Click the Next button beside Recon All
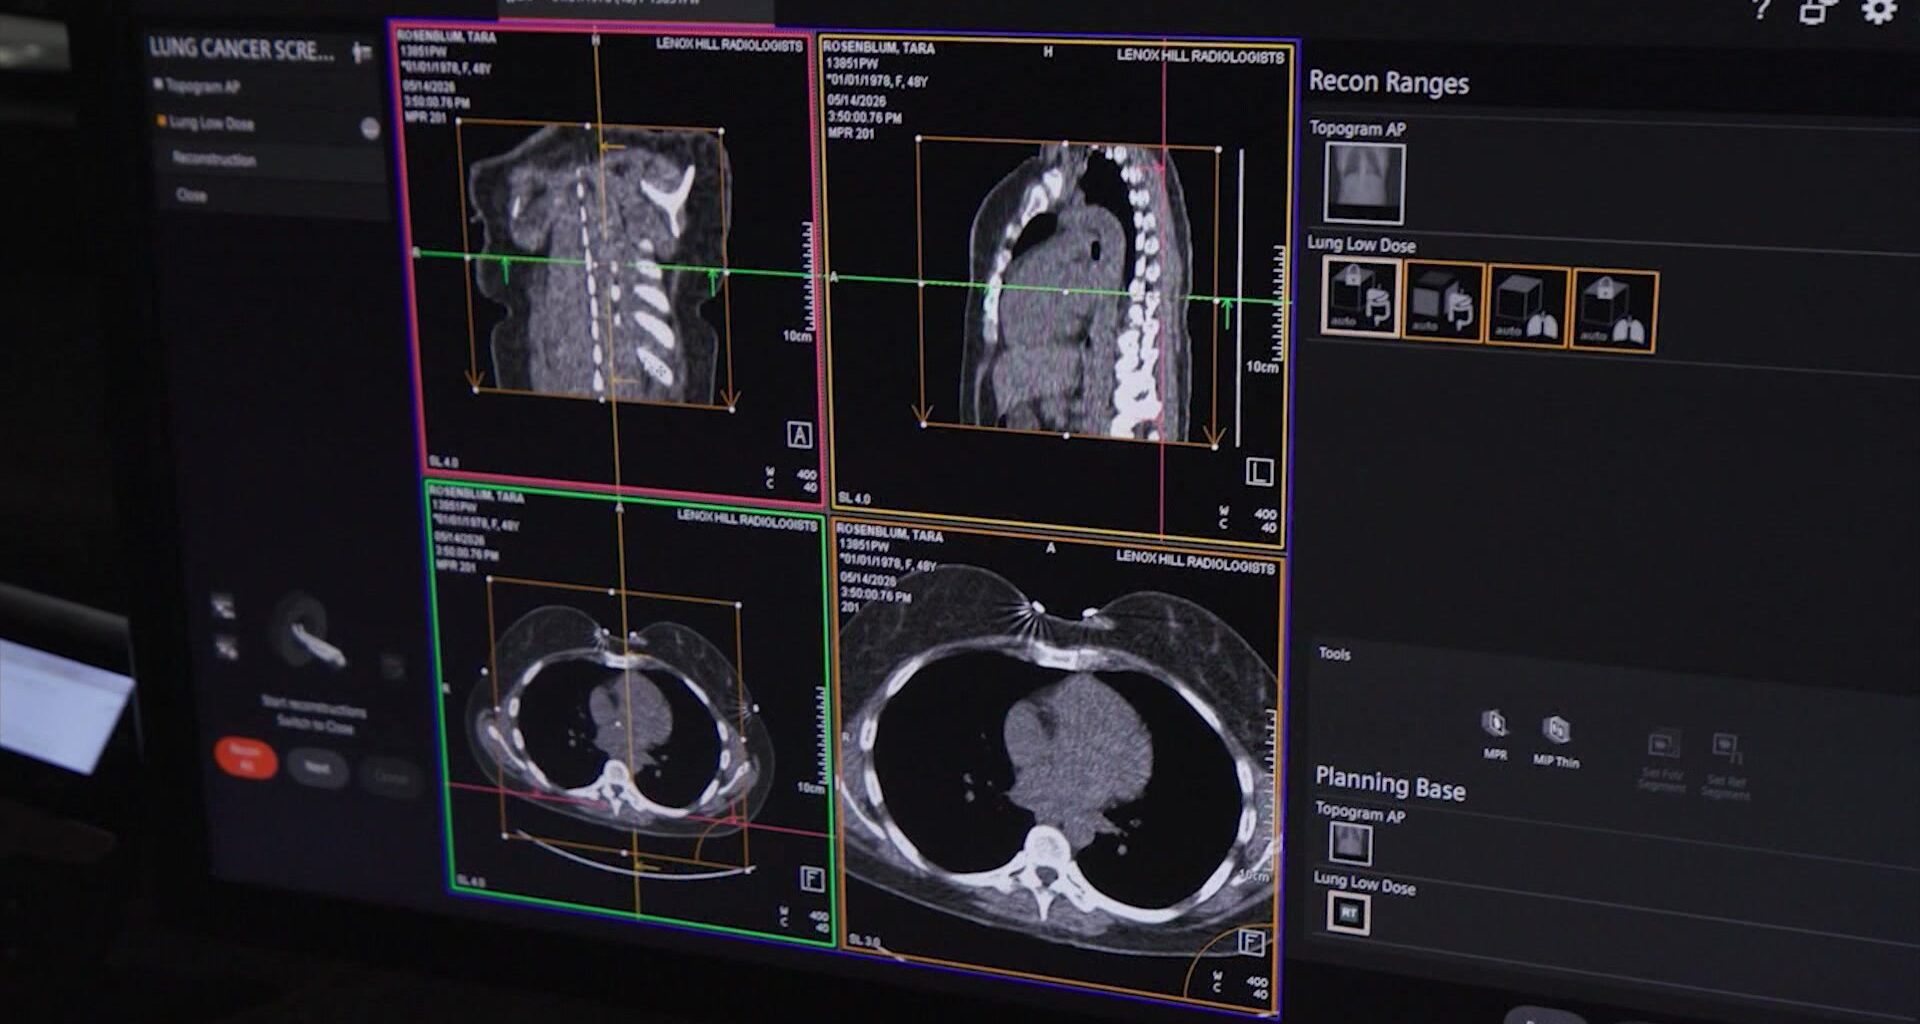Image resolution: width=1920 pixels, height=1024 pixels. pyautogui.click(x=317, y=768)
